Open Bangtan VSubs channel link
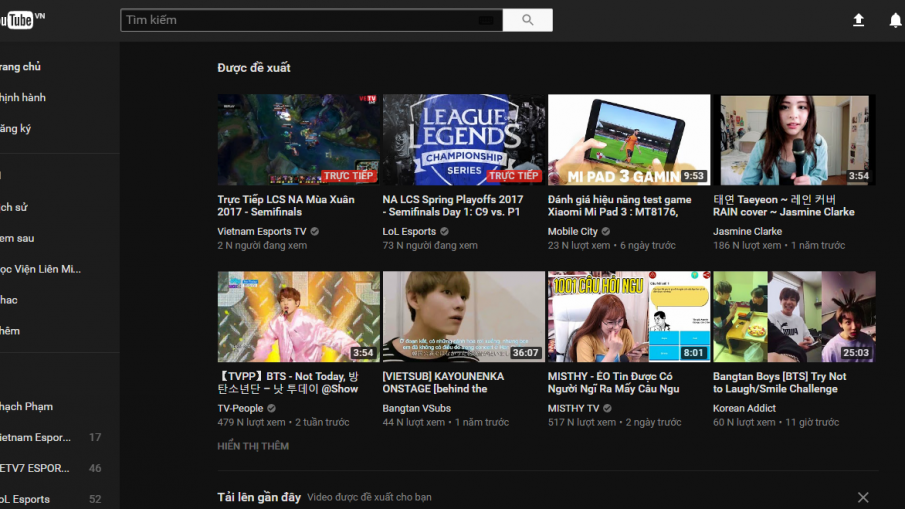 (416, 408)
